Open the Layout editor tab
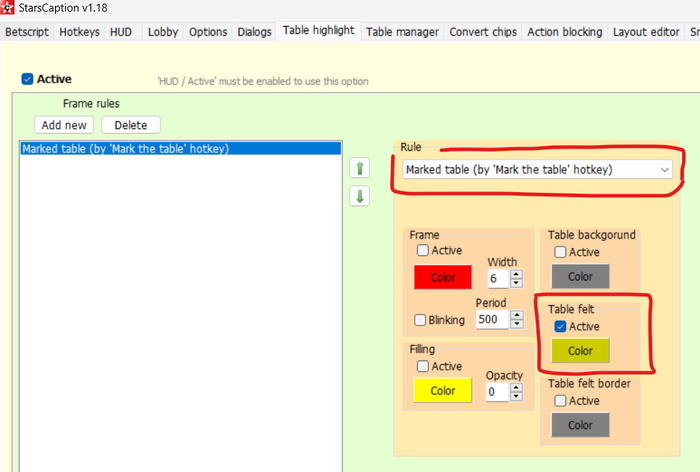700x472 pixels. click(x=646, y=32)
